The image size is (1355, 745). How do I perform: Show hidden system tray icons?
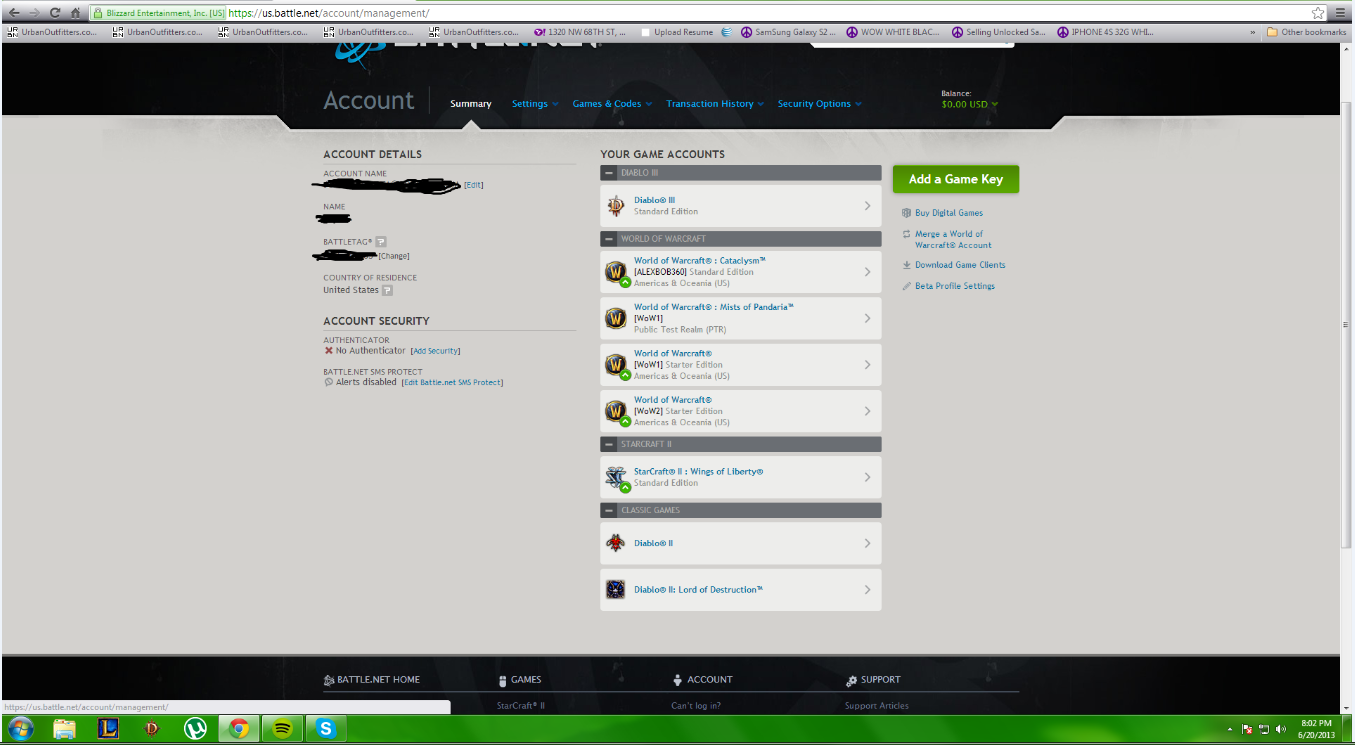[x=1228, y=729]
